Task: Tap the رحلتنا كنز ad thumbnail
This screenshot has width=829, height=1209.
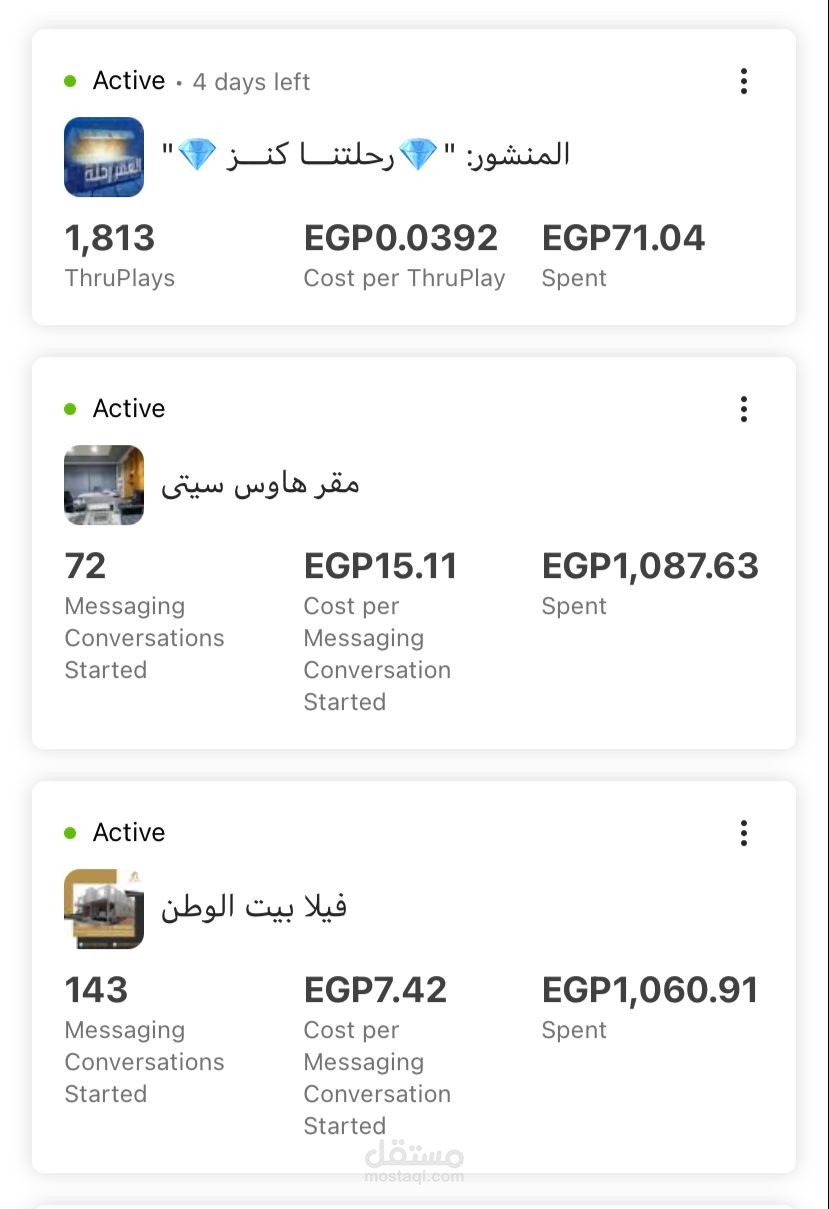Action: pos(104,157)
